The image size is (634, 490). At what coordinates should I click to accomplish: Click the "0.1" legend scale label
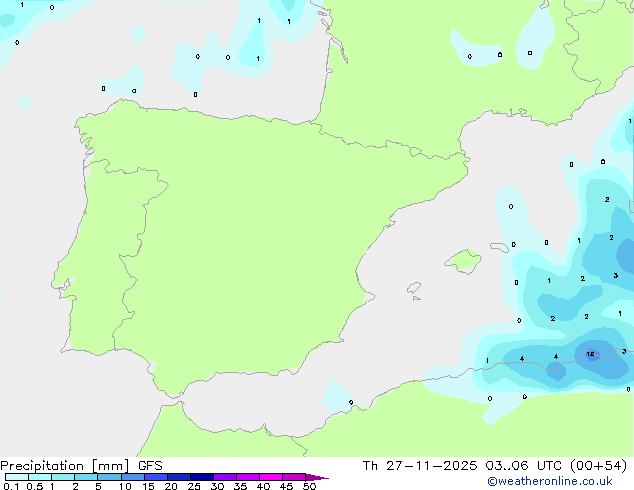pos(11,486)
